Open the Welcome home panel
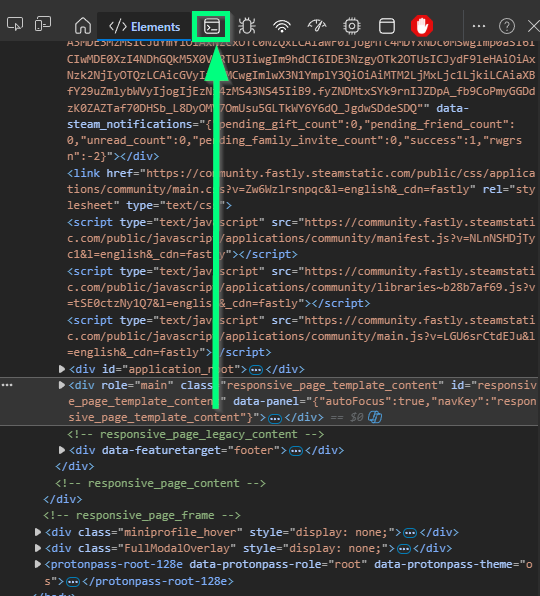The image size is (540, 596). point(83,26)
